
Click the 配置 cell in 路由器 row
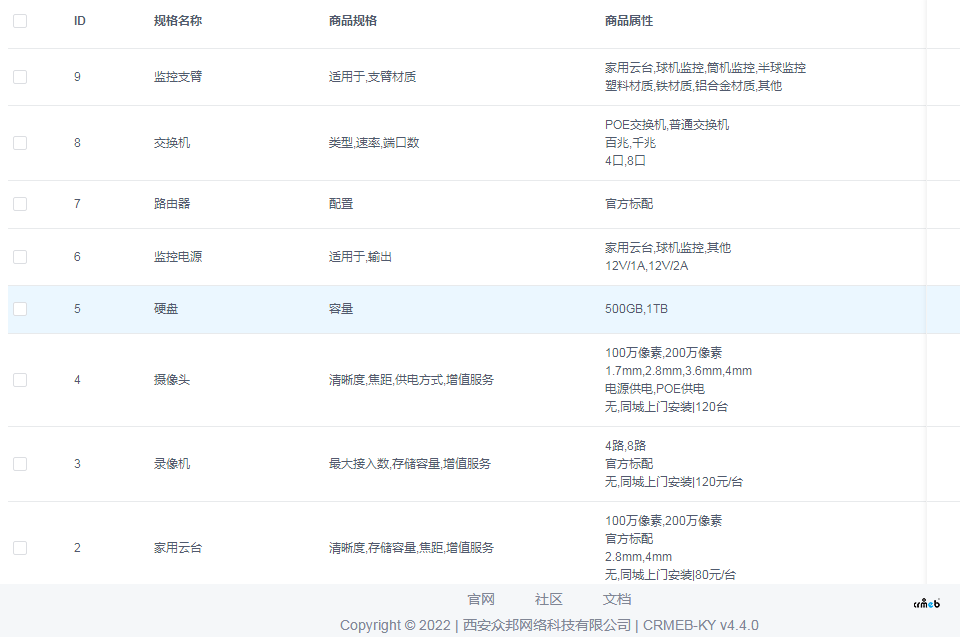pyautogui.click(x=340, y=203)
